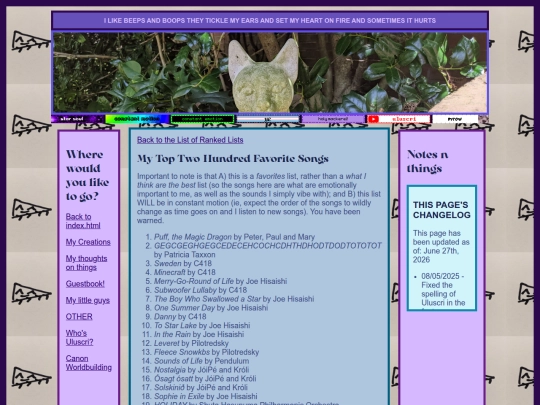Viewport: 540px width, 405px height.
Task: Click 'Subwoofer Lullaby by C418' entry
Action: click(x=200, y=290)
